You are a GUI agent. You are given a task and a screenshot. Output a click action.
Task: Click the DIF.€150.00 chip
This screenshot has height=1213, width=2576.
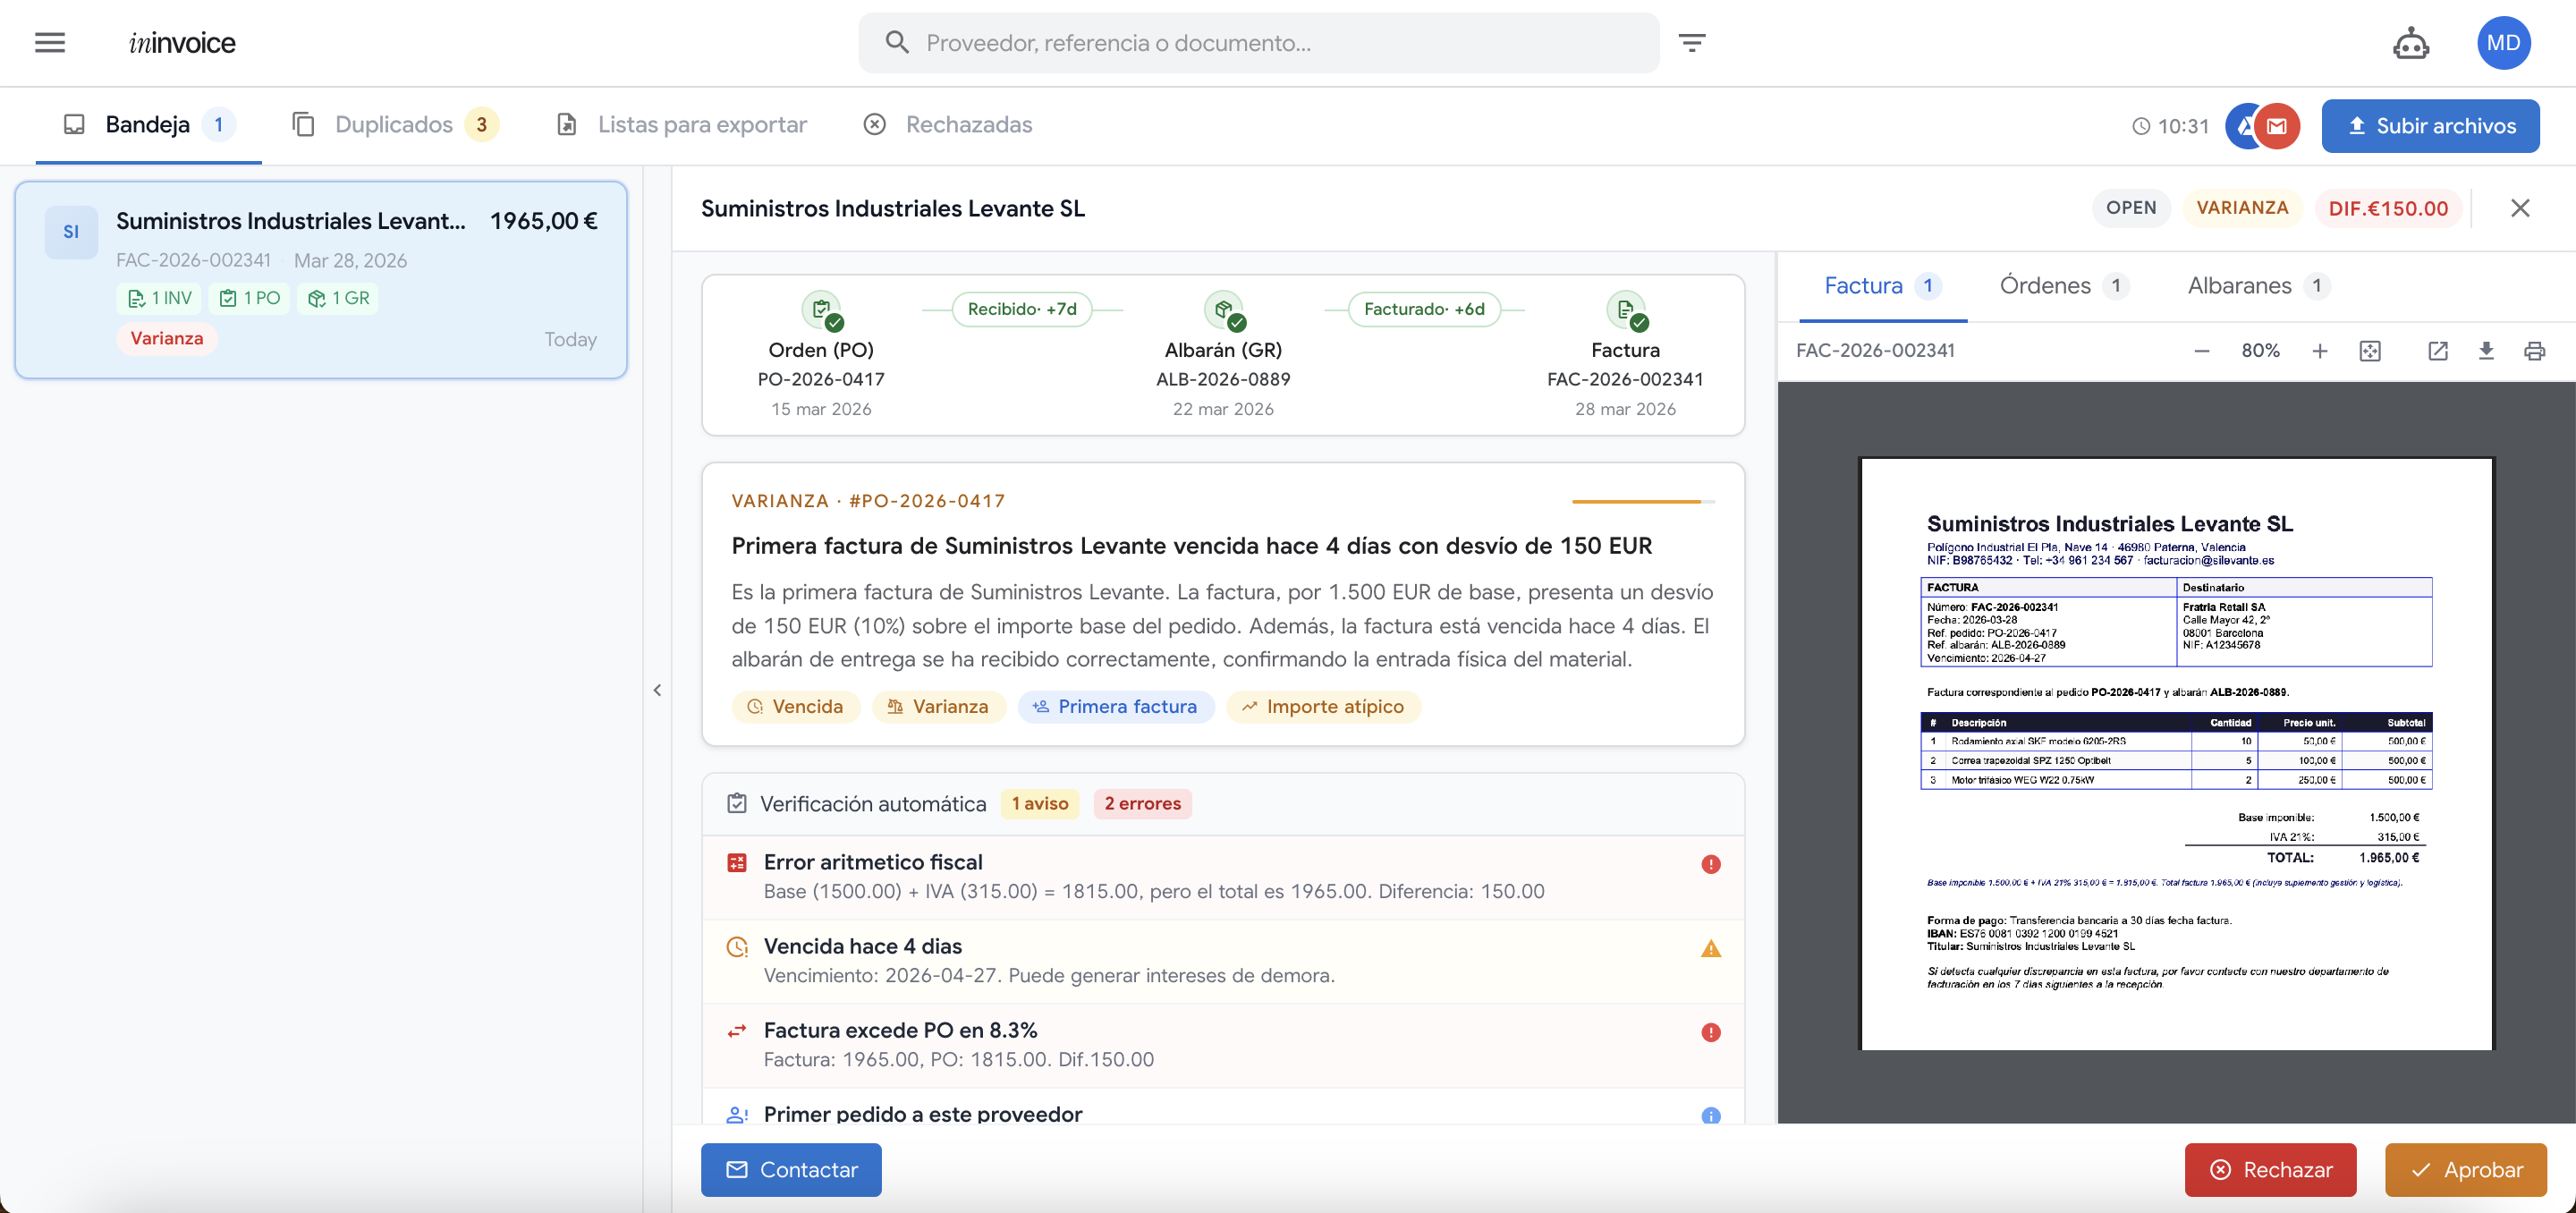[2388, 208]
